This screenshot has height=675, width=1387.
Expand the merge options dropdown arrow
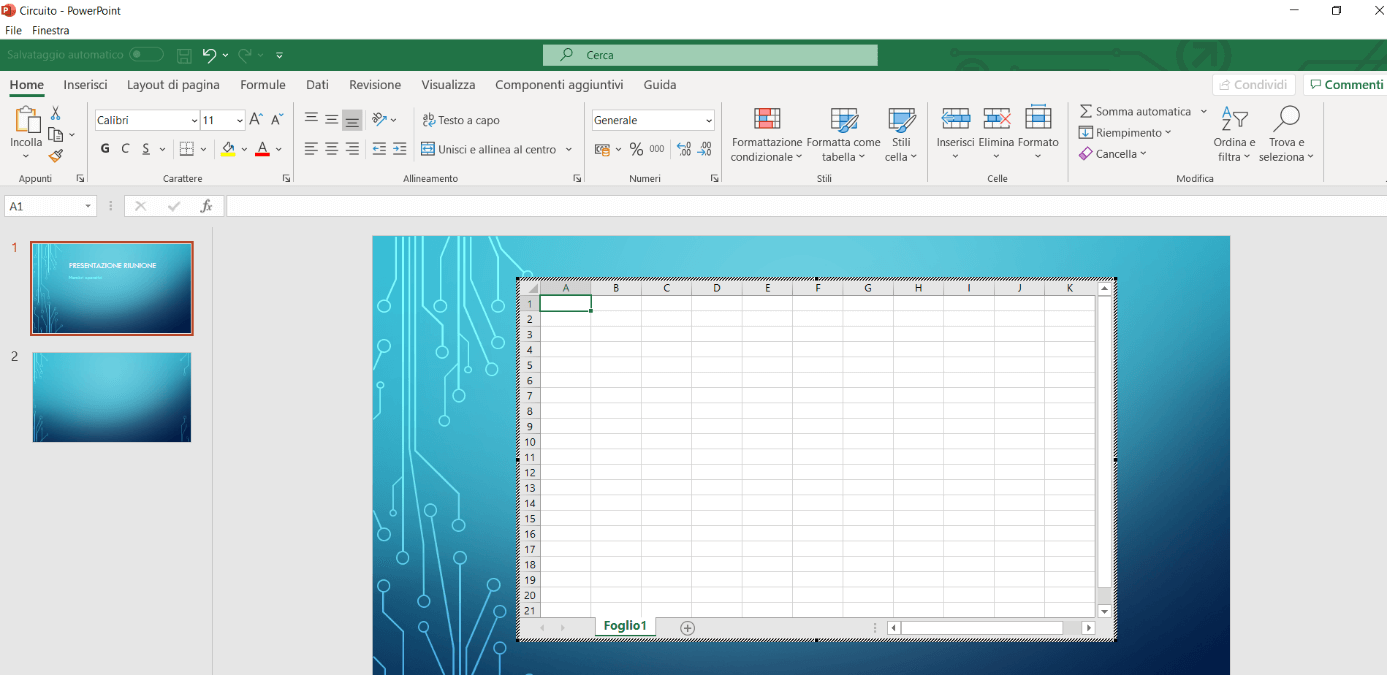pyautogui.click(x=569, y=150)
